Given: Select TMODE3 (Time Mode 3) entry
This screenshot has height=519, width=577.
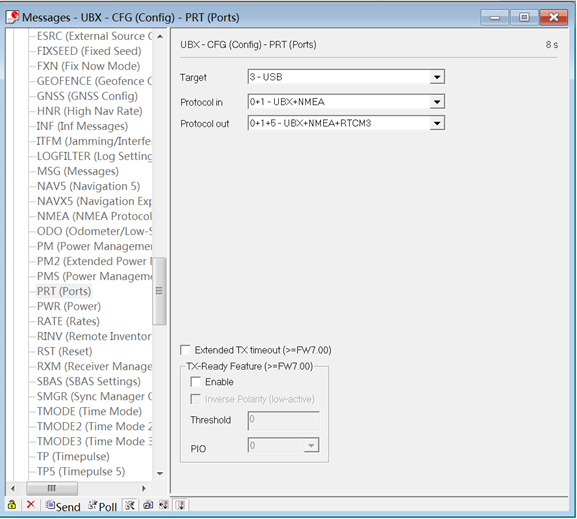Looking at the screenshot, I should [94, 441].
